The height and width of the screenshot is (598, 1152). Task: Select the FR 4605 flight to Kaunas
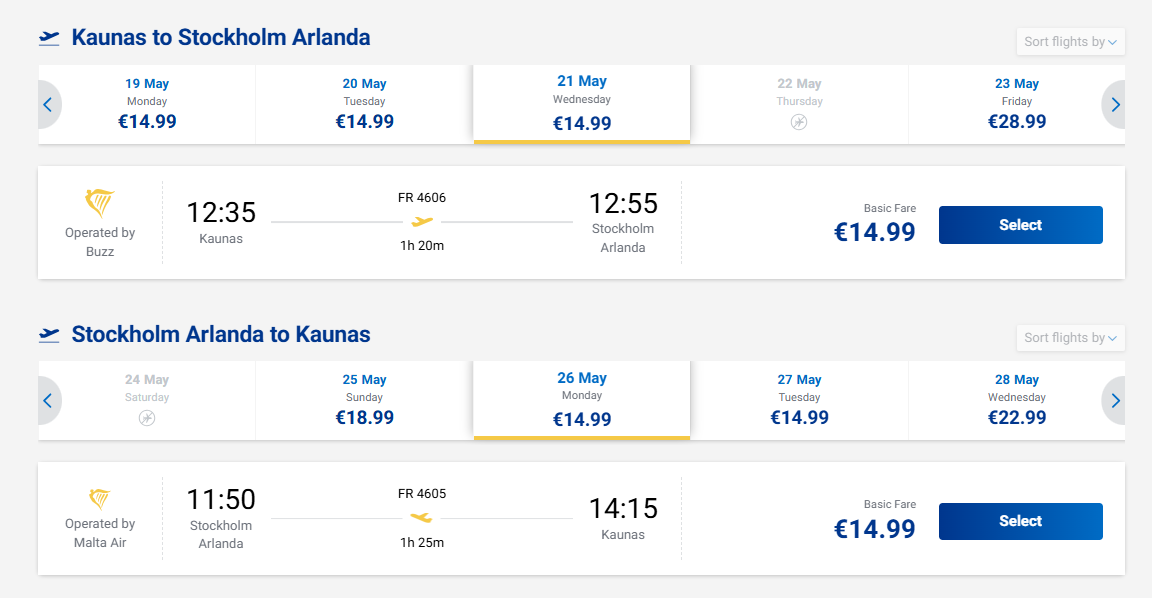1020,521
